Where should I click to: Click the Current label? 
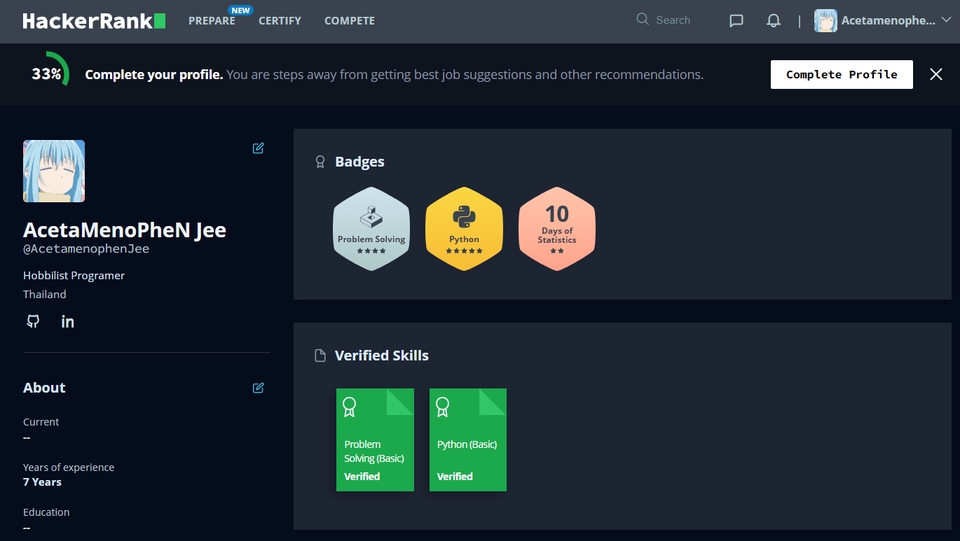(41, 422)
